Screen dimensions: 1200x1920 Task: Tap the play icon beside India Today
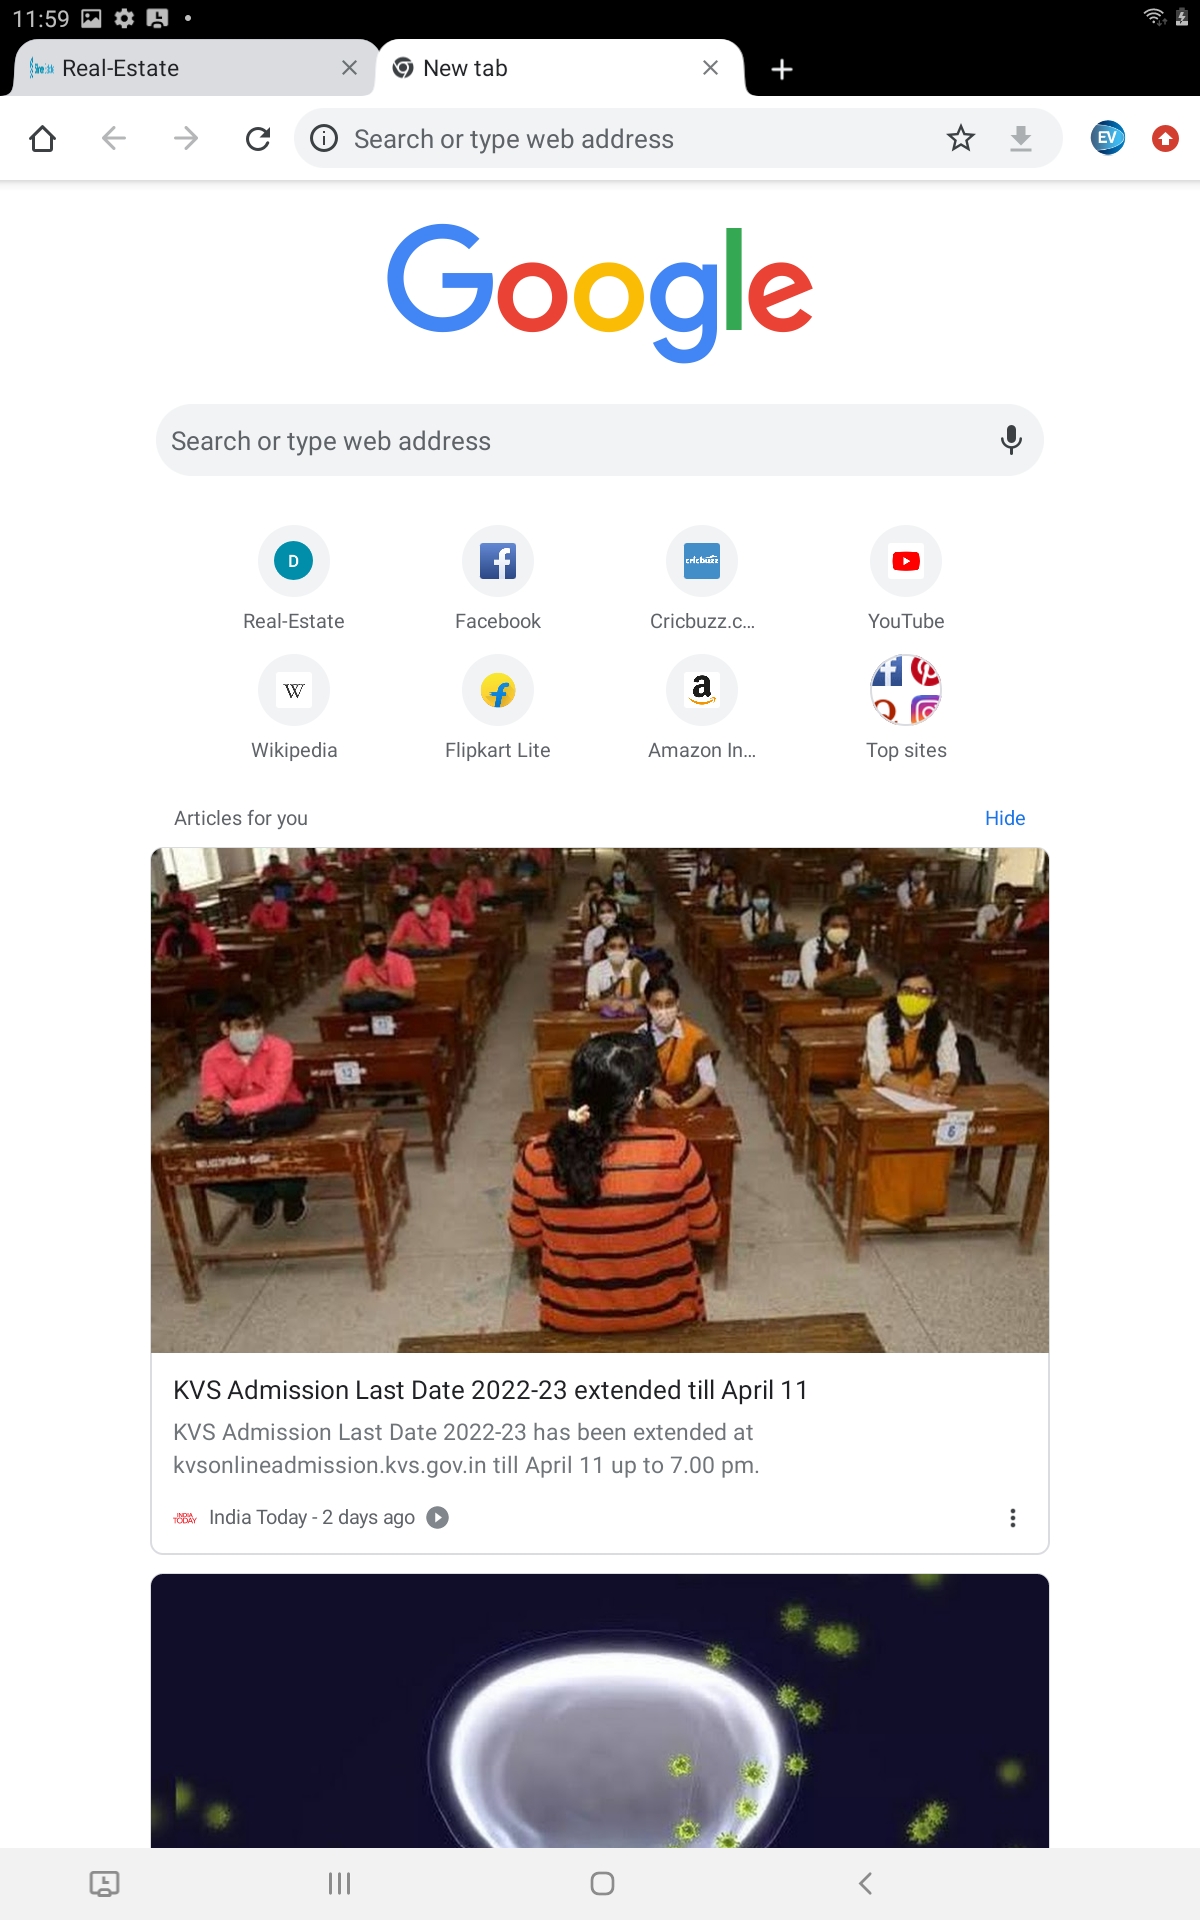click(x=437, y=1517)
